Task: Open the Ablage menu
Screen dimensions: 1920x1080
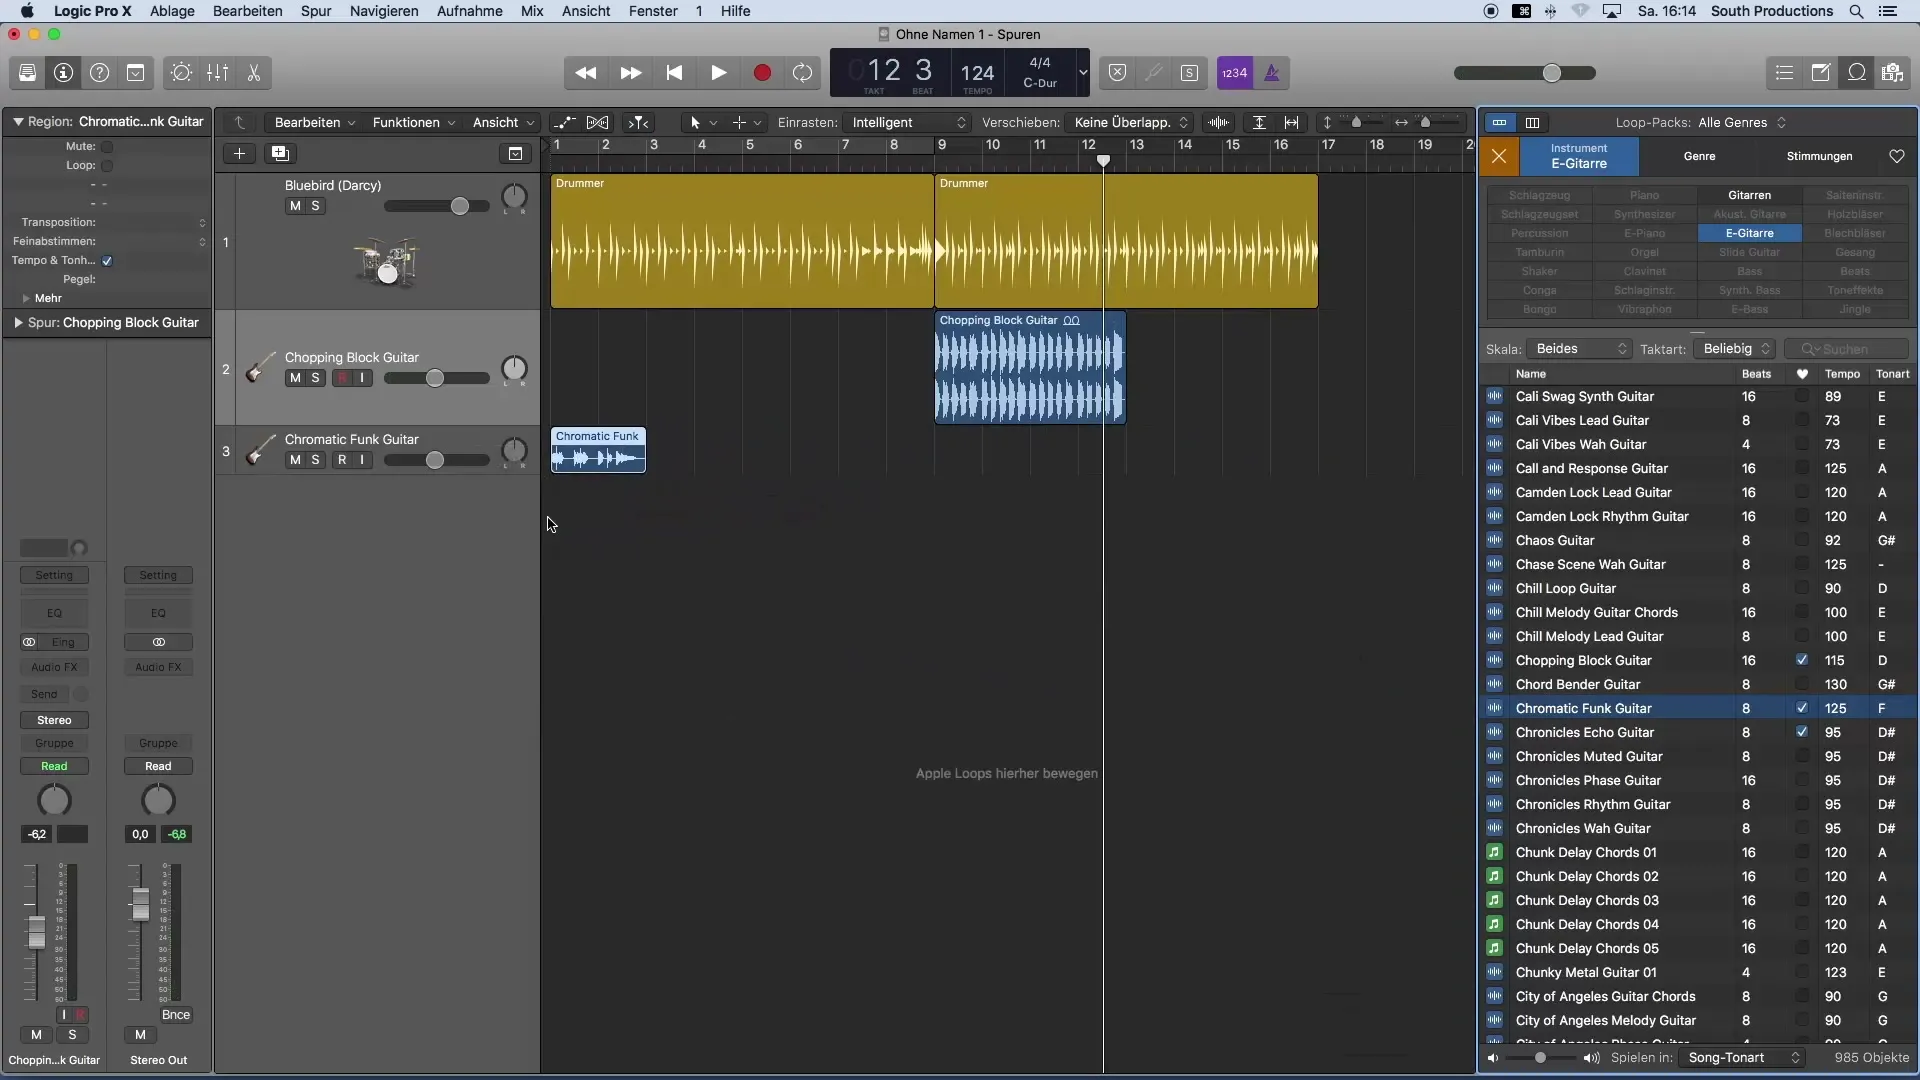Action: 172,11
